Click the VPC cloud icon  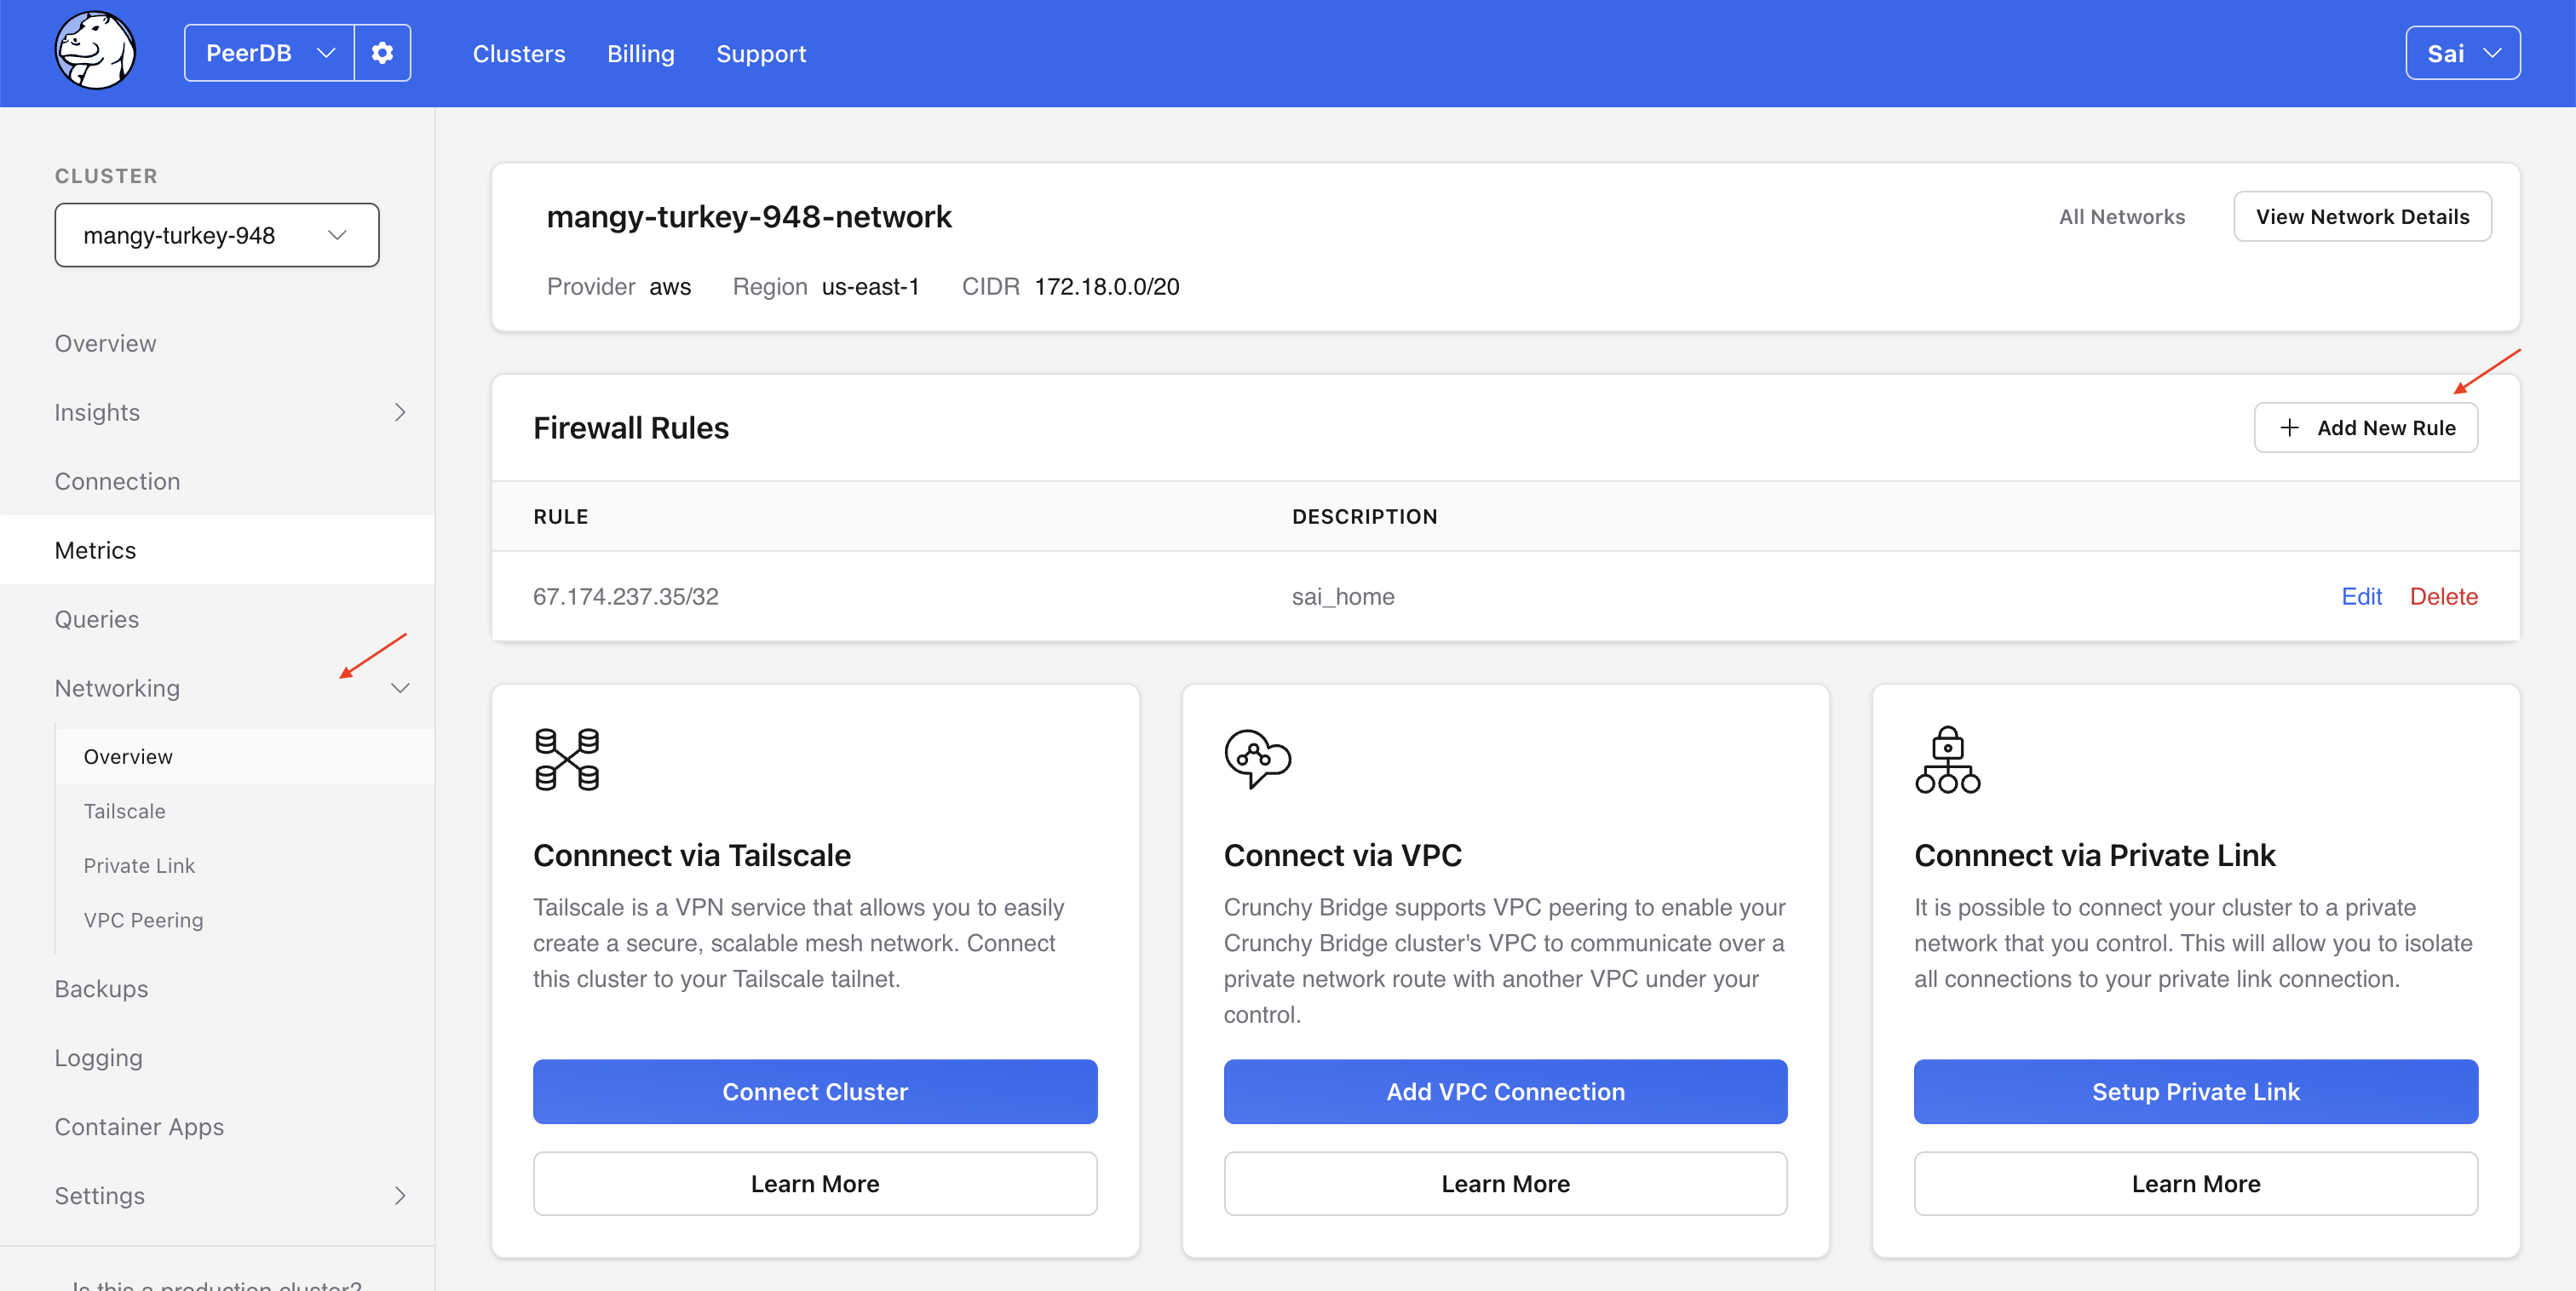click(1257, 759)
